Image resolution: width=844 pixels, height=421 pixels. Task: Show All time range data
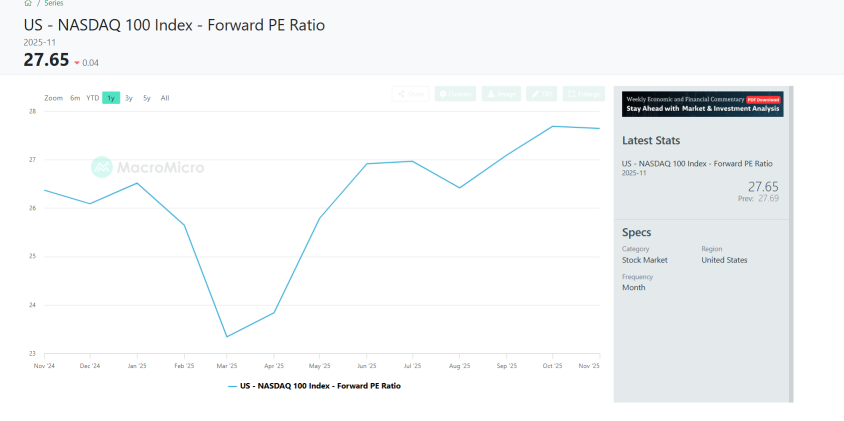(x=165, y=98)
